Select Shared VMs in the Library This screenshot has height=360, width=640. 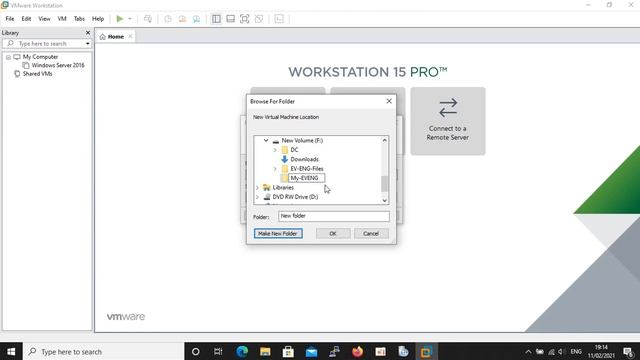pyautogui.click(x=38, y=74)
